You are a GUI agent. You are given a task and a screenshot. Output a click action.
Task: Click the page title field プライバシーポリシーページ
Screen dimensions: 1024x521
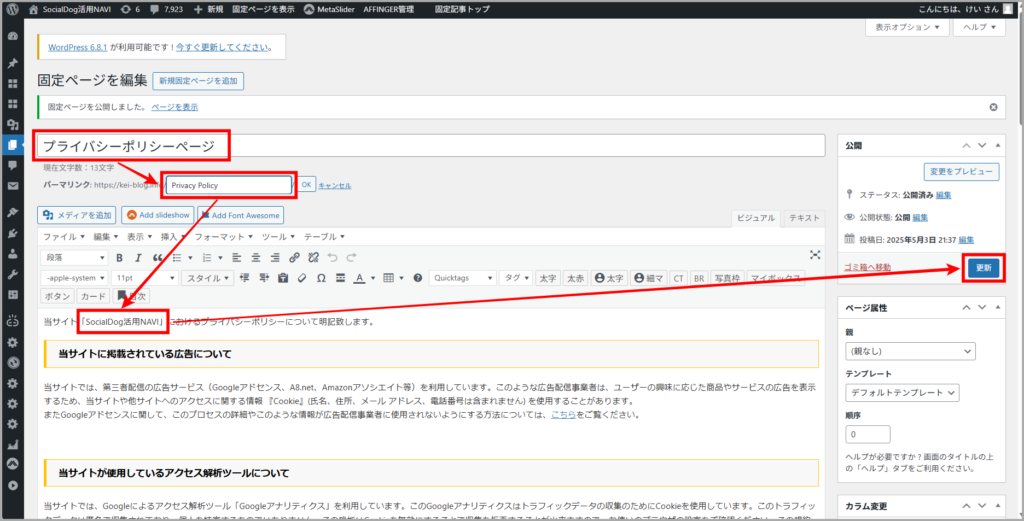click(x=433, y=146)
